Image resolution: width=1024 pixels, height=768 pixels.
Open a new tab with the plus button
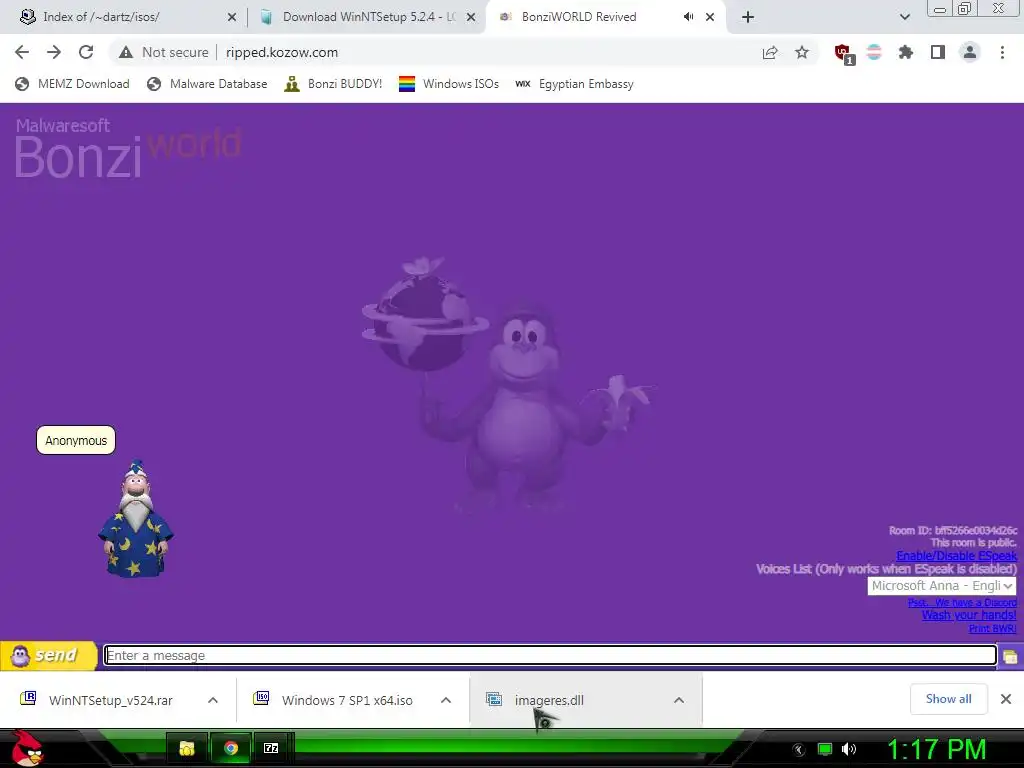click(748, 18)
